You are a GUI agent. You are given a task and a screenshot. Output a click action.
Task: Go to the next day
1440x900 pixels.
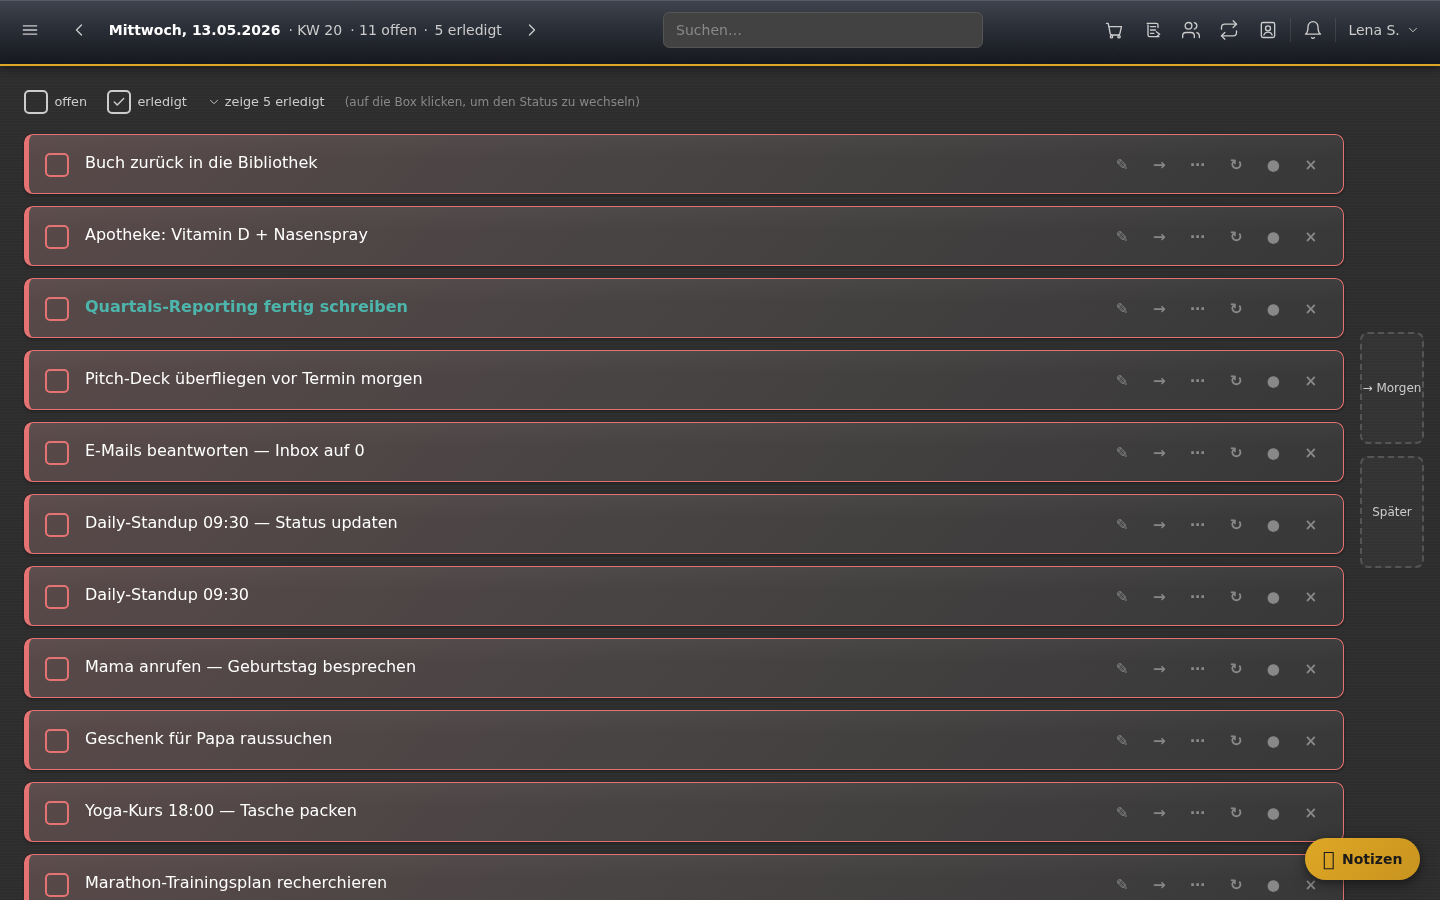[532, 30]
